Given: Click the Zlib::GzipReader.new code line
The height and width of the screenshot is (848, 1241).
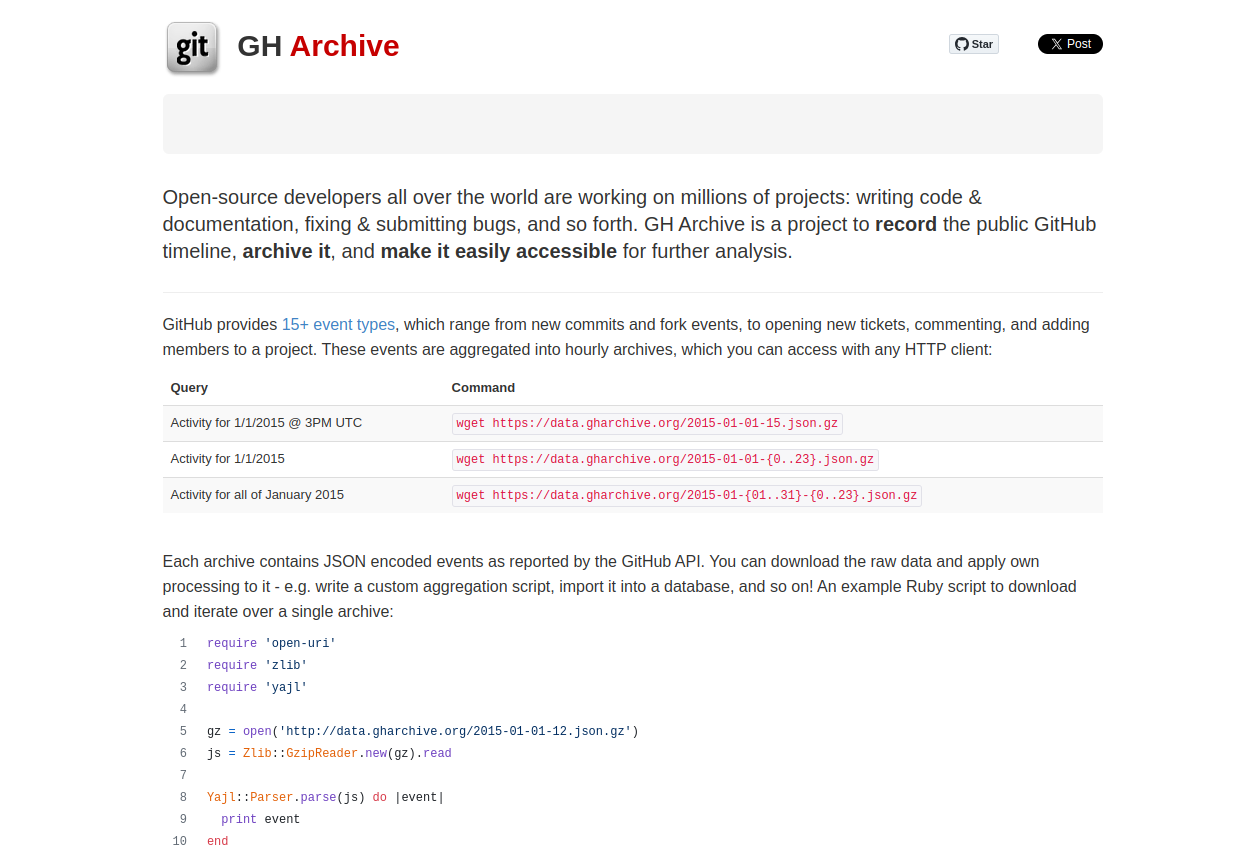Looking at the screenshot, I should 329,753.
